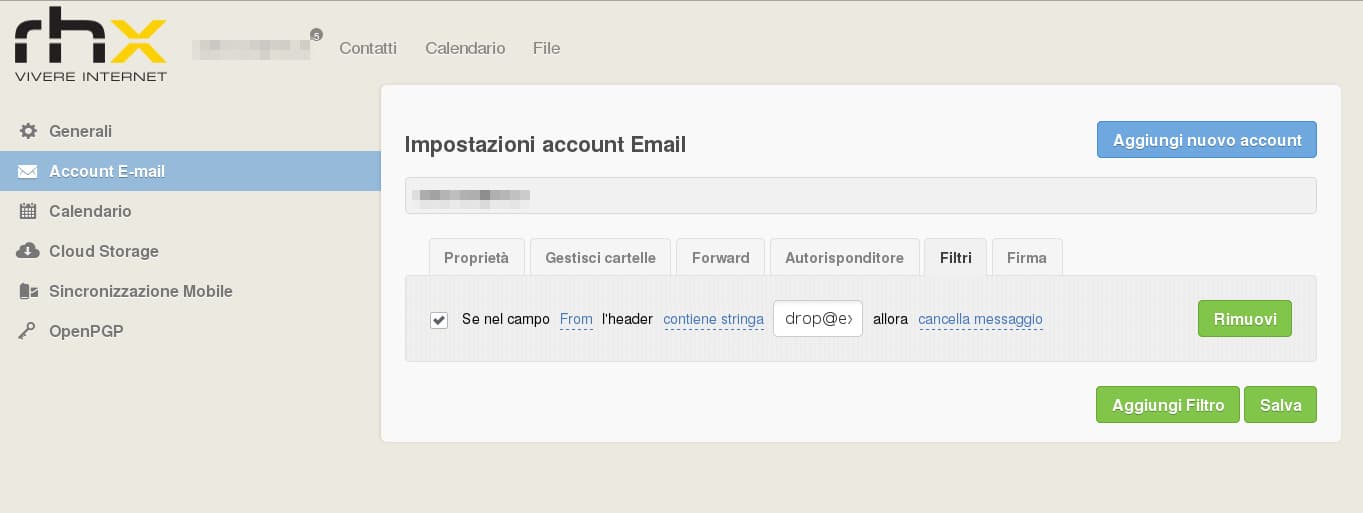Open Calendario settings in sidebar
Screen dimensions: 1363x513
[190, 211]
